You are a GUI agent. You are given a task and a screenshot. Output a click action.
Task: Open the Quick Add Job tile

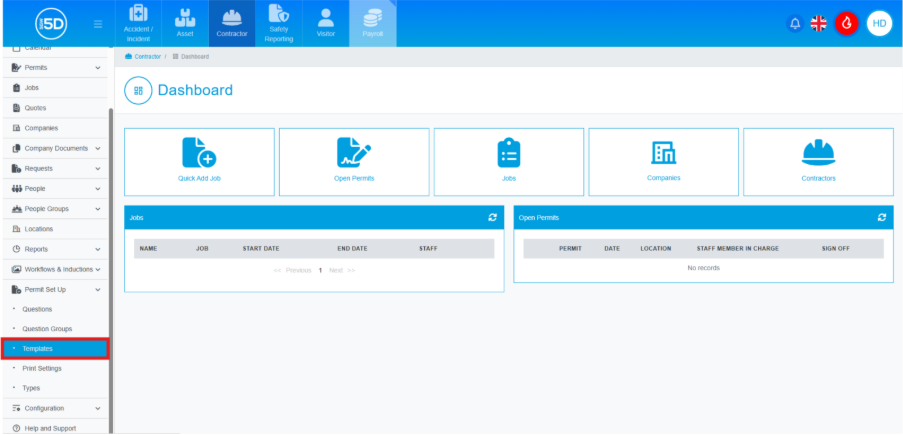pyautogui.click(x=199, y=161)
